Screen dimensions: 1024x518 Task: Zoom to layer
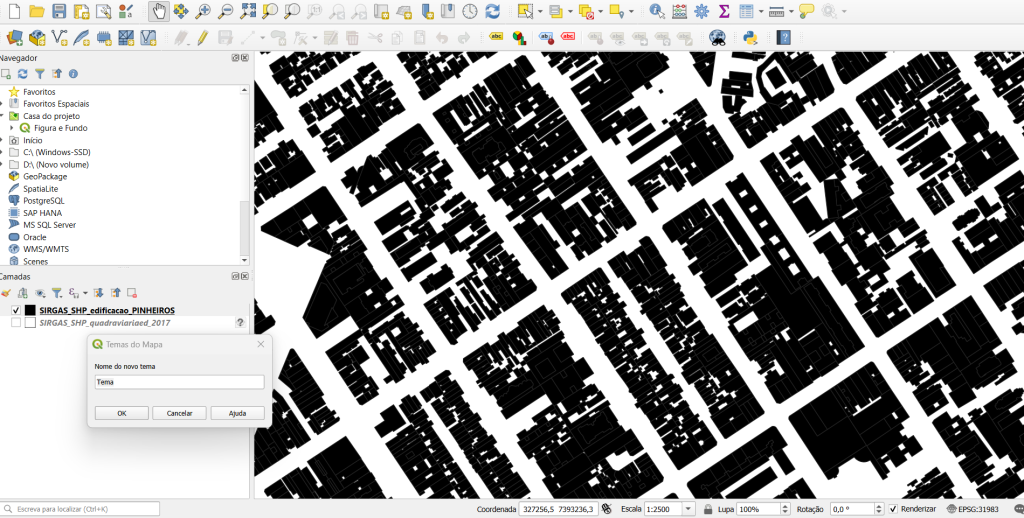[x=292, y=11]
